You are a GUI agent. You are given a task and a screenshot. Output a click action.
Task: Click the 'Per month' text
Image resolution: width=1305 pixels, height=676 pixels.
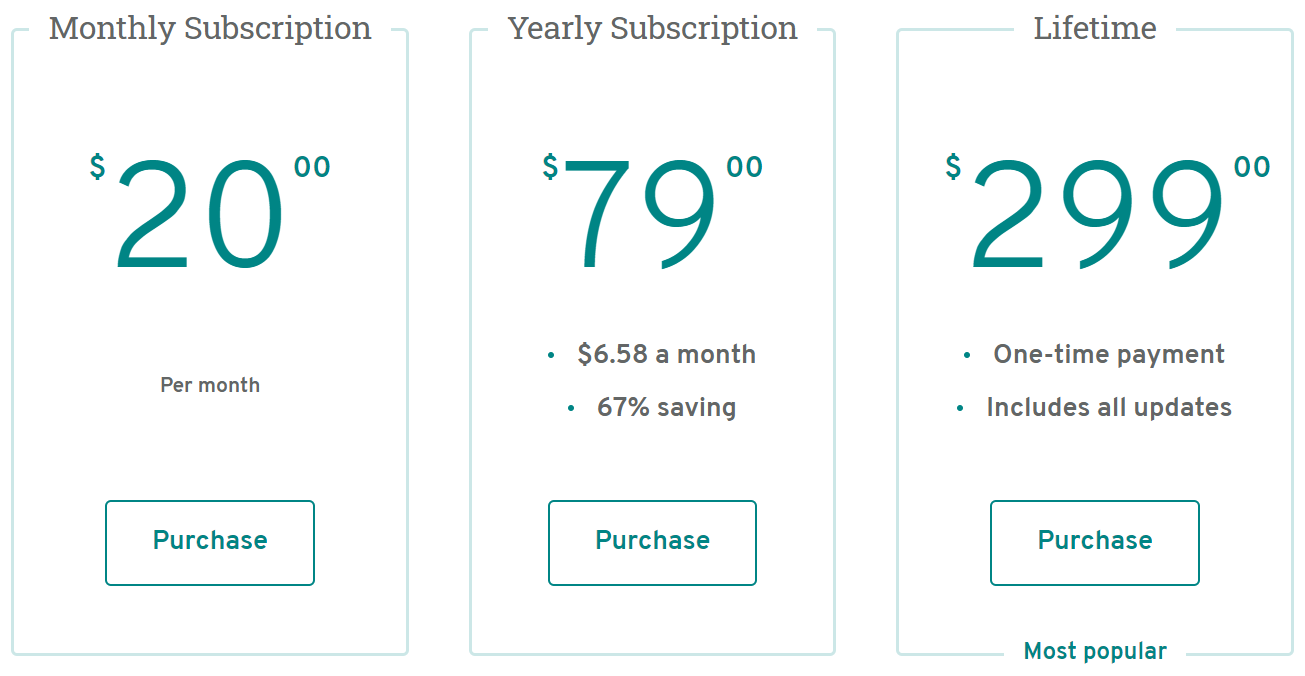click(x=210, y=385)
